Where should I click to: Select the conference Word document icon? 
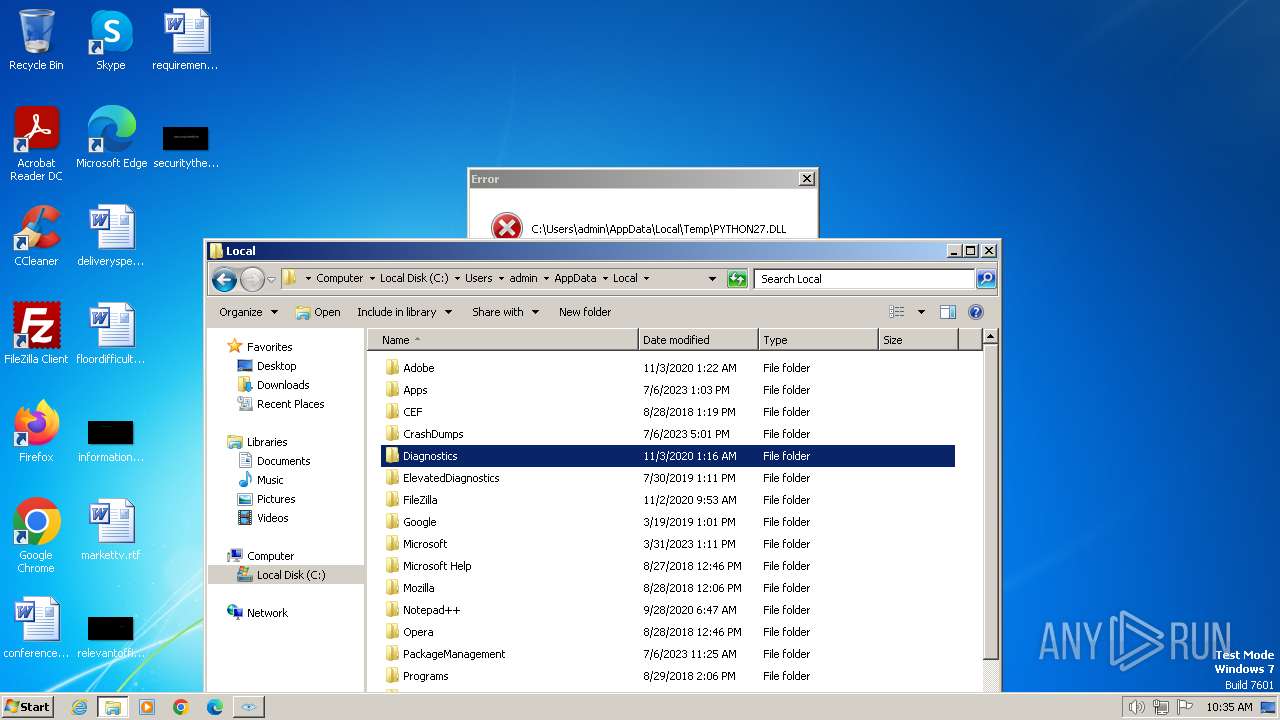36,628
